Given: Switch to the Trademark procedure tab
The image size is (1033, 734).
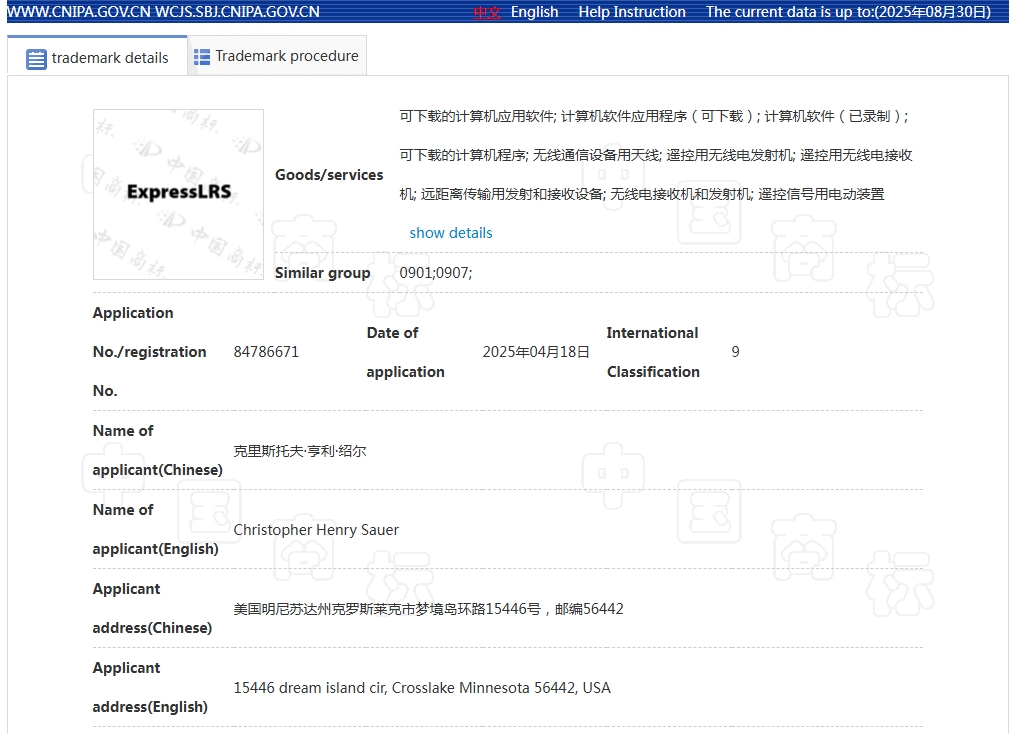Looking at the screenshot, I should coord(286,56).
